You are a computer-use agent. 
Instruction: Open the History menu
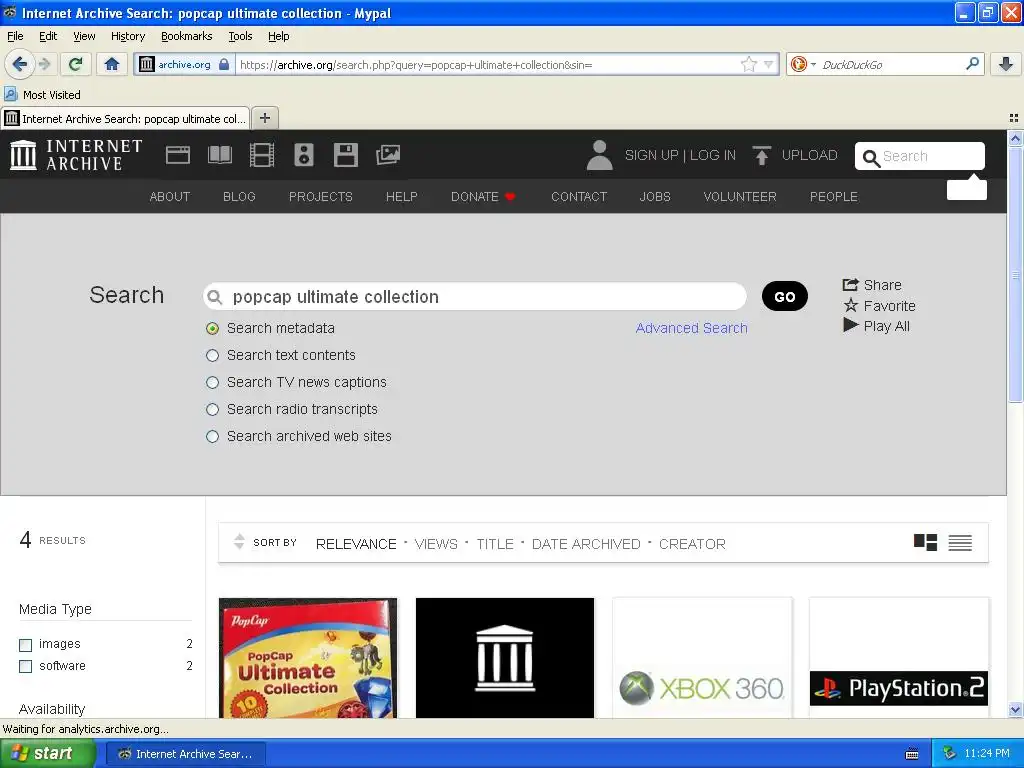tap(127, 36)
